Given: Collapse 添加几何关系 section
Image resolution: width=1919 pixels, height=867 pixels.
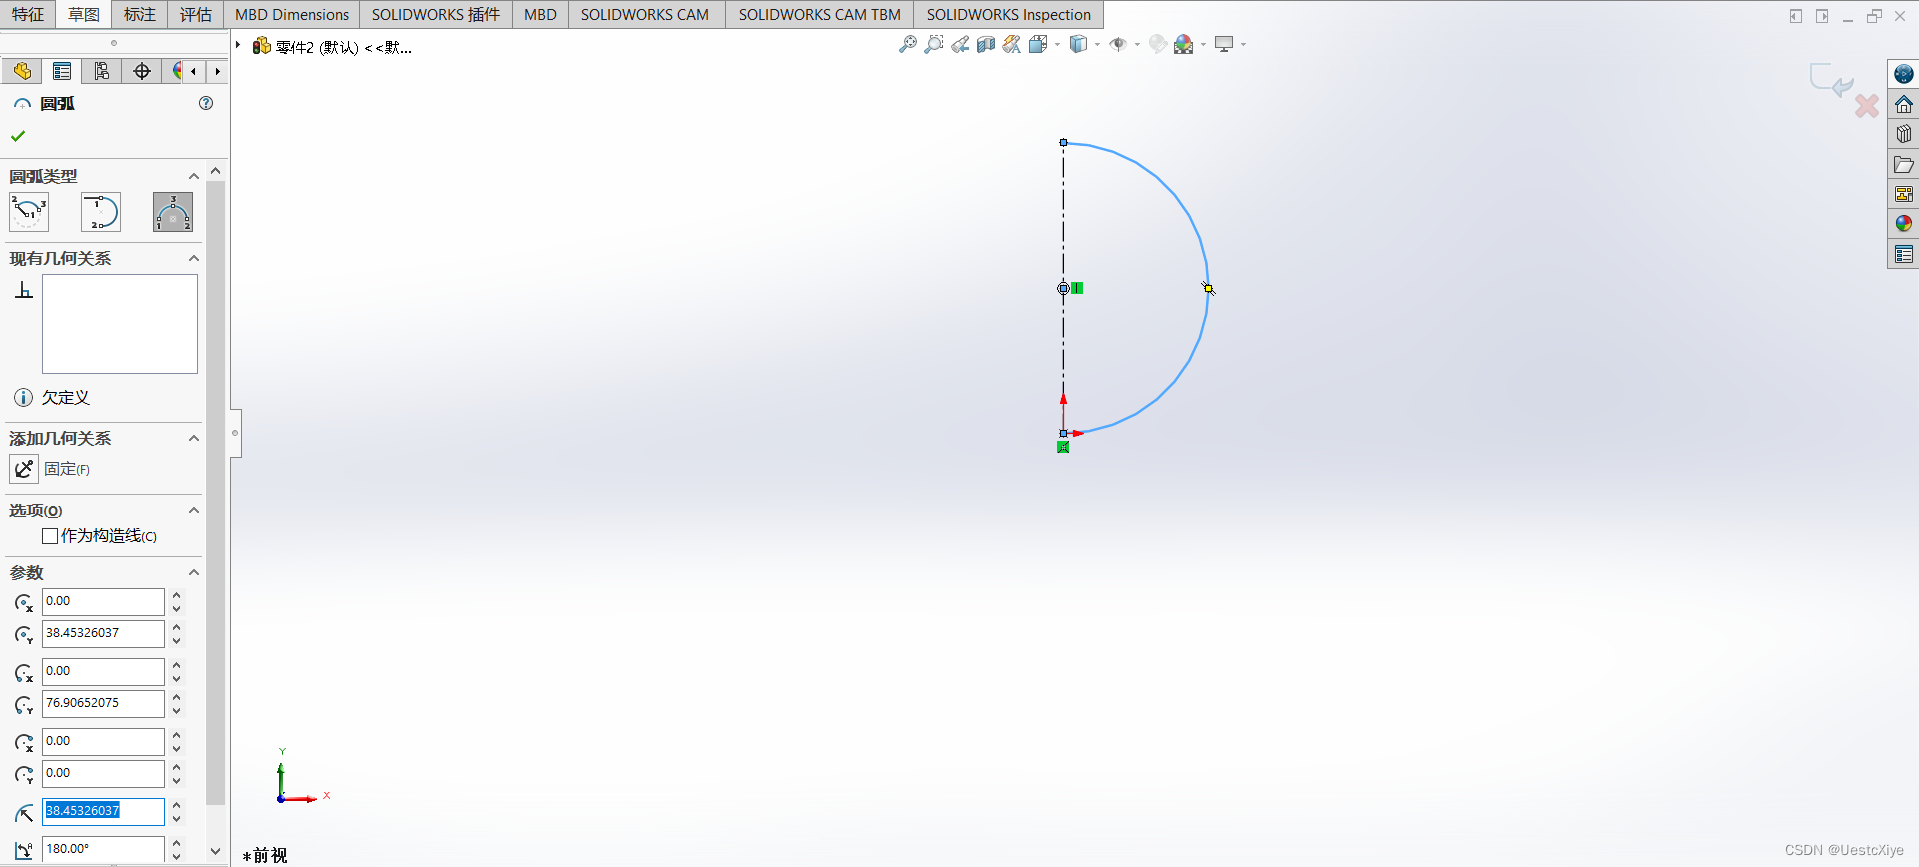Looking at the screenshot, I should pyautogui.click(x=194, y=438).
